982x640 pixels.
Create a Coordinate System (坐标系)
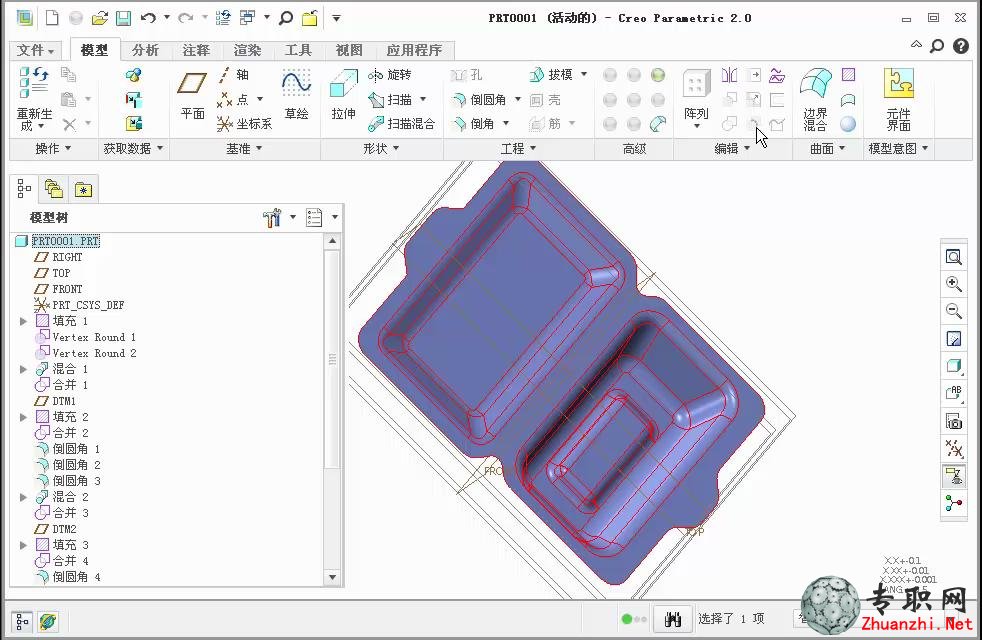[244, 124]
